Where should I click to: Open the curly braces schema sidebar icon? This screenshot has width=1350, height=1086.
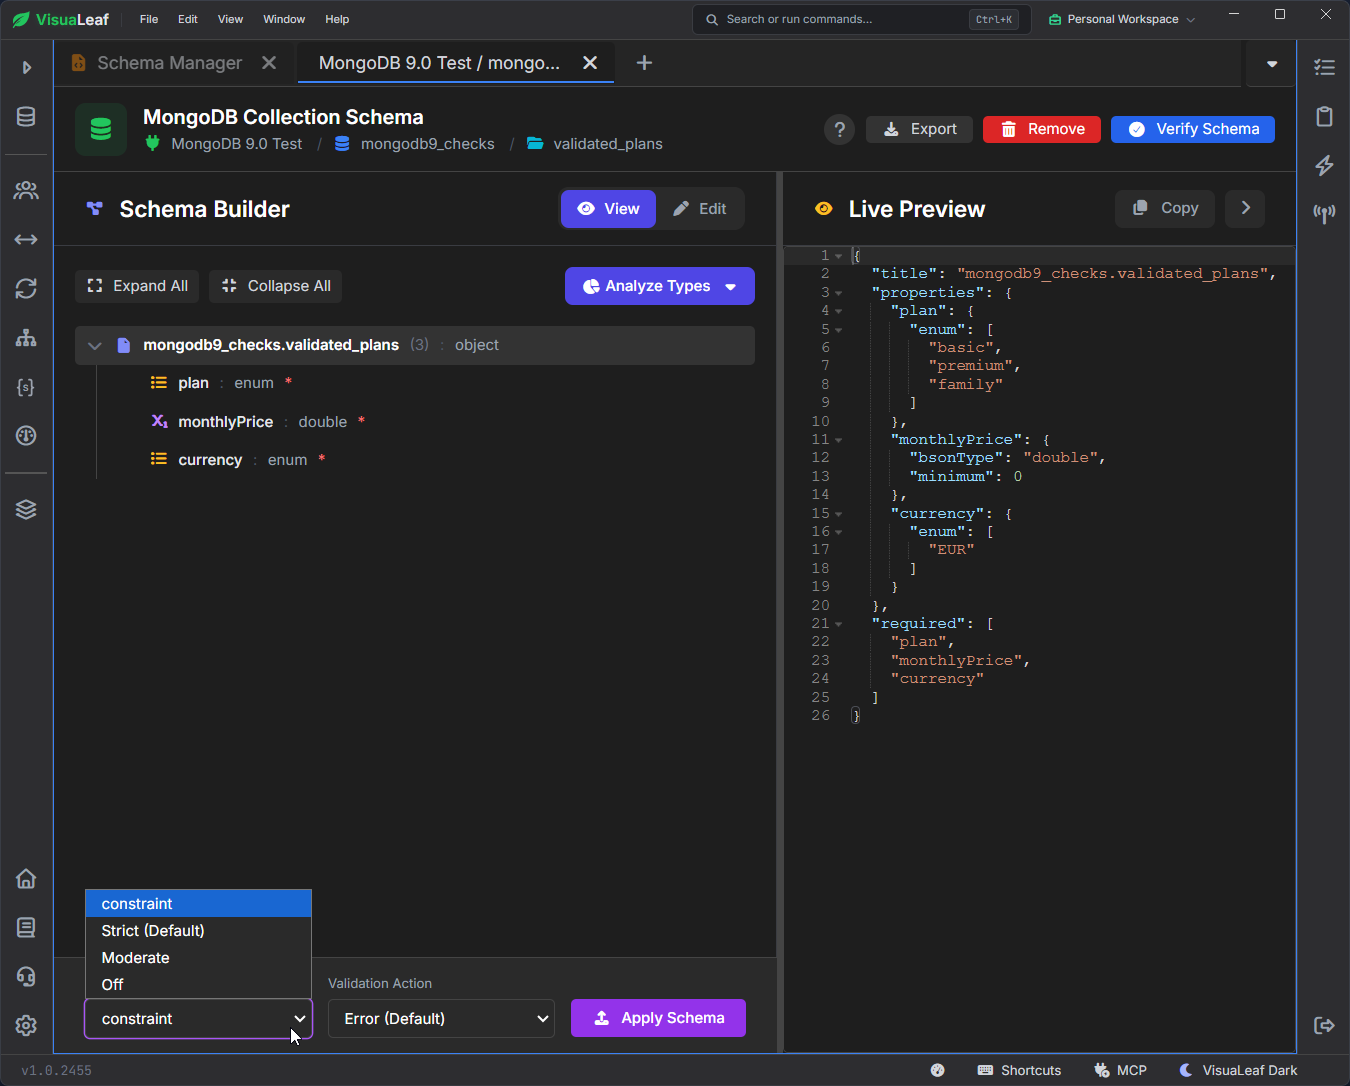pyautogui.click(x=26, y=386)
